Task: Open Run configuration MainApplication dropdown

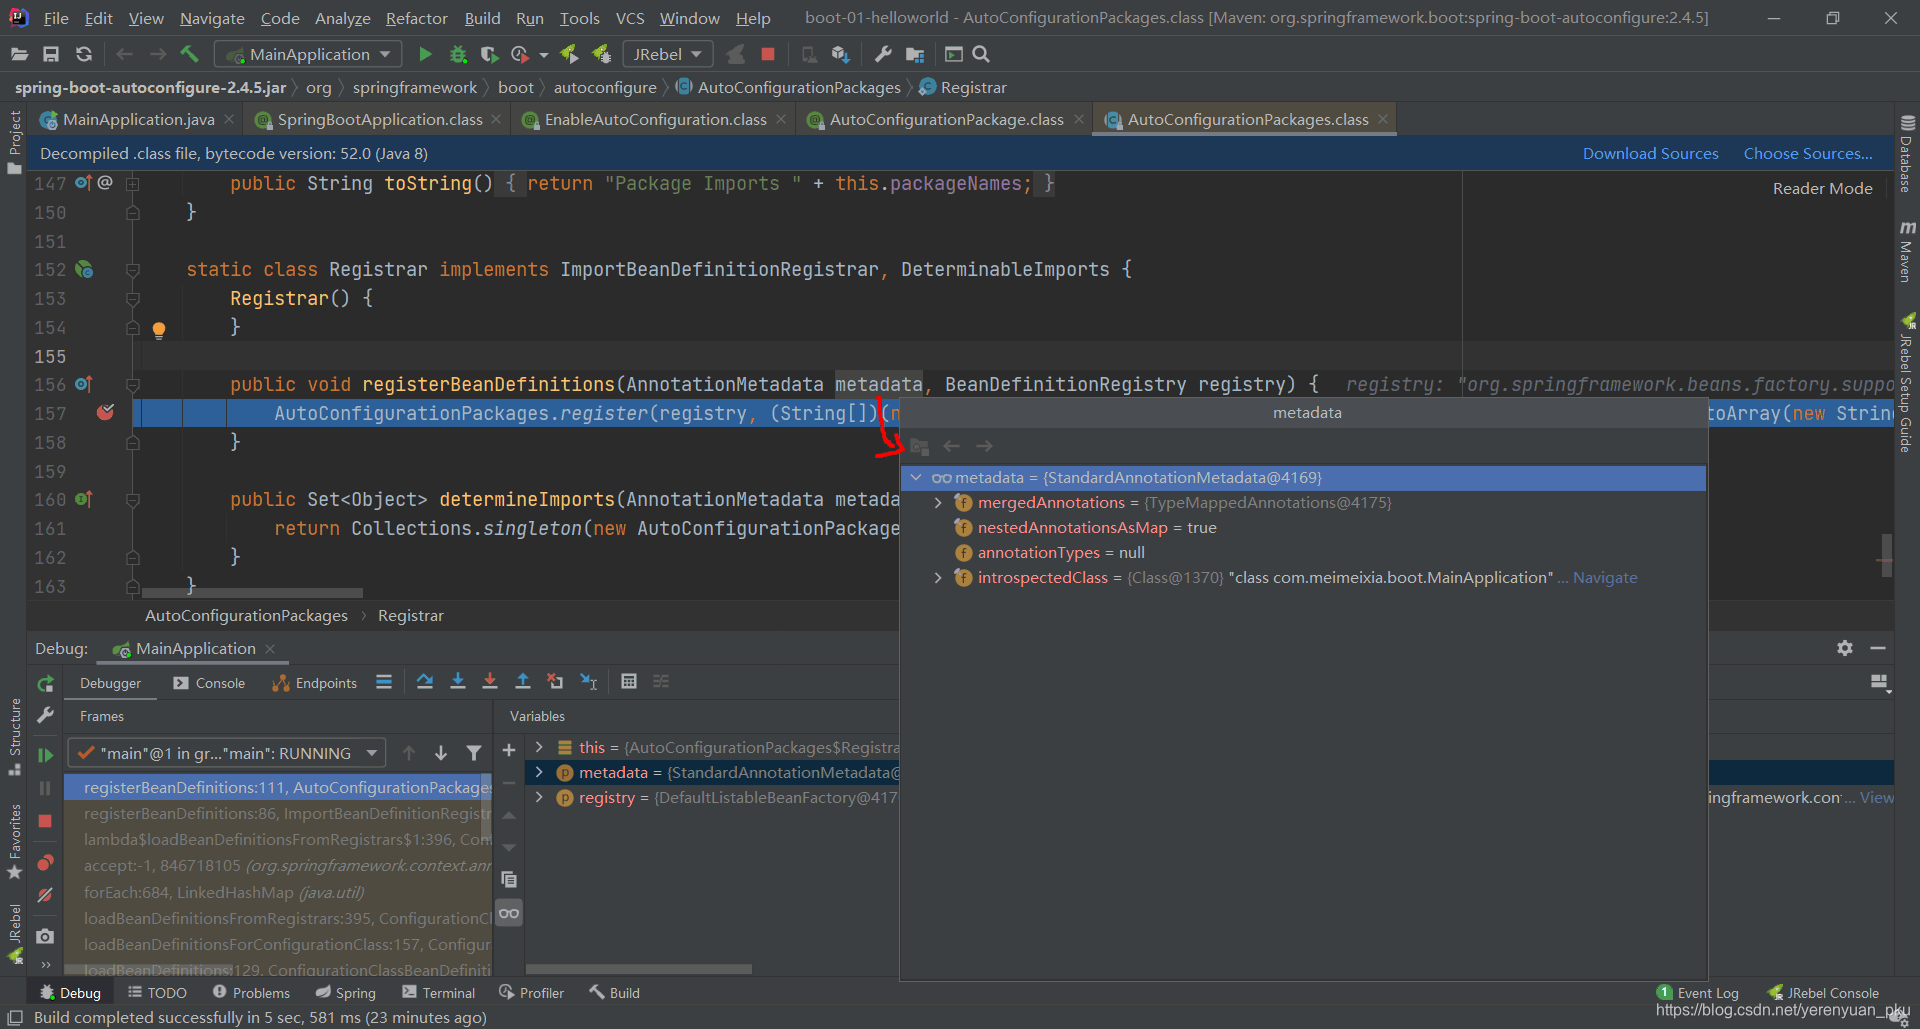Action: pos(308,54)
